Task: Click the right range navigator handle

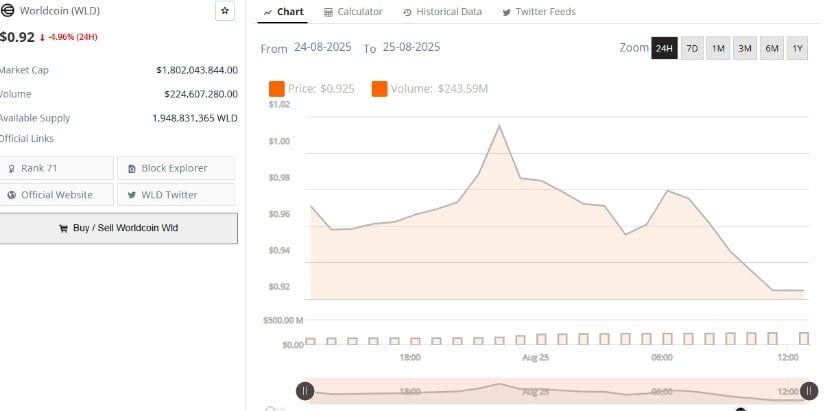Action: 809,391
